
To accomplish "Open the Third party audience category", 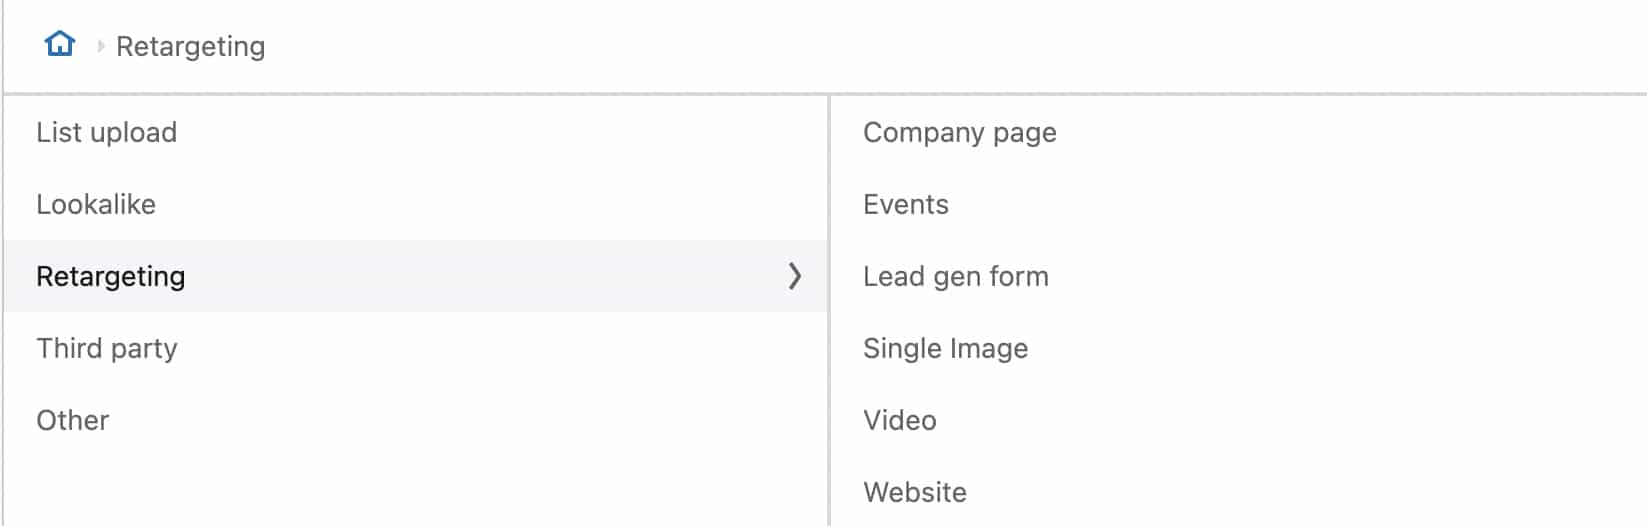I will point(416,348).
